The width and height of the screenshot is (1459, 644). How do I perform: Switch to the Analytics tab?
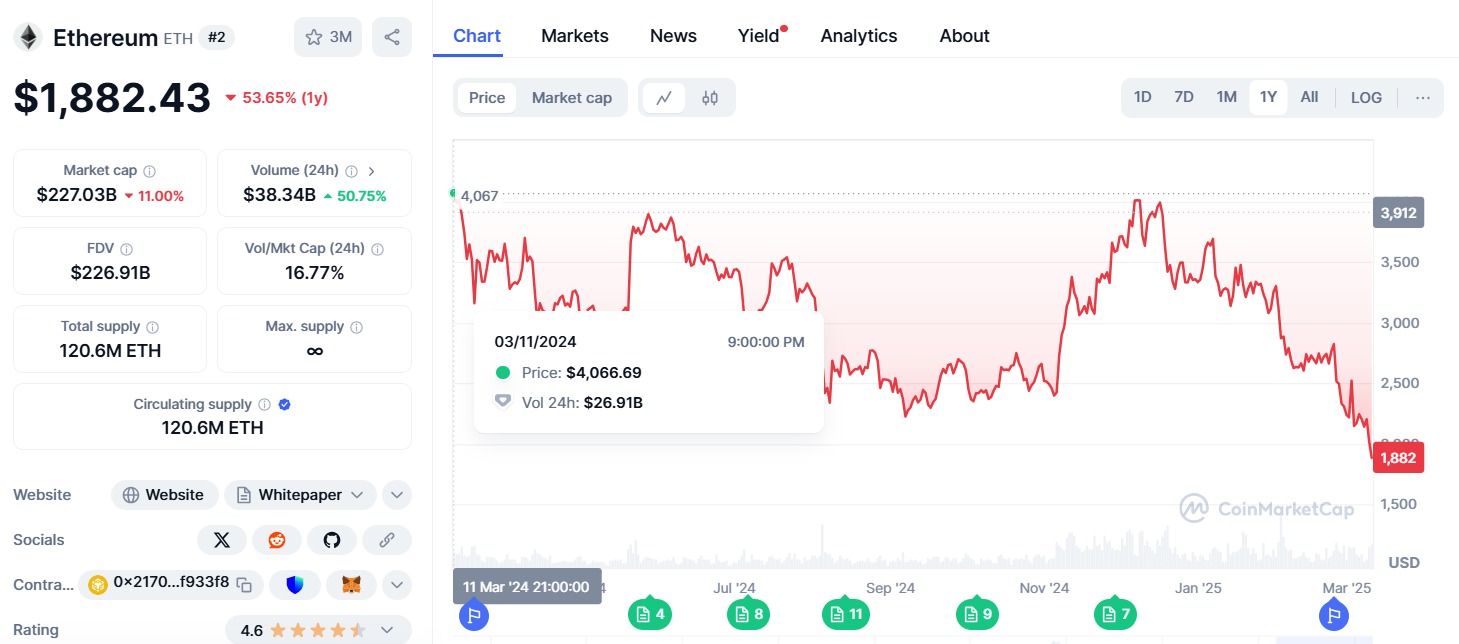click(x=858, y=36)
